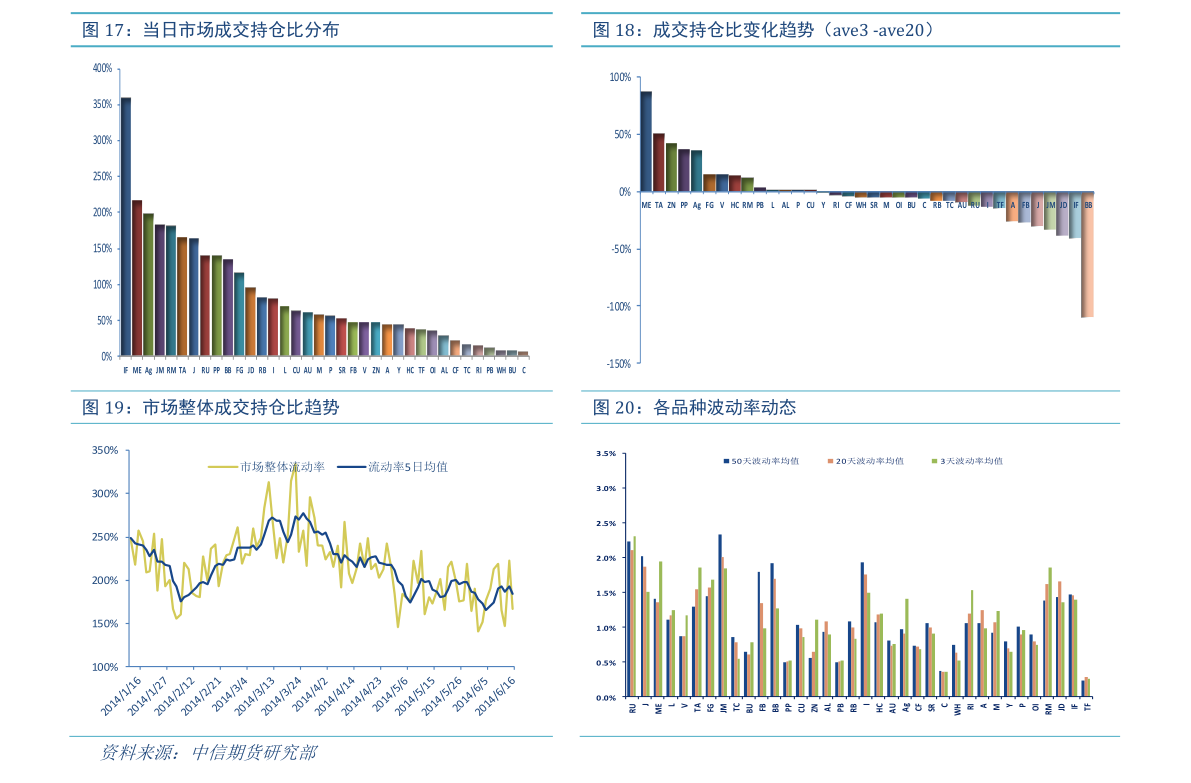1191x783 pixels.
Task: Select the TA bar in chart 18
Action: (x=659, y=162)
